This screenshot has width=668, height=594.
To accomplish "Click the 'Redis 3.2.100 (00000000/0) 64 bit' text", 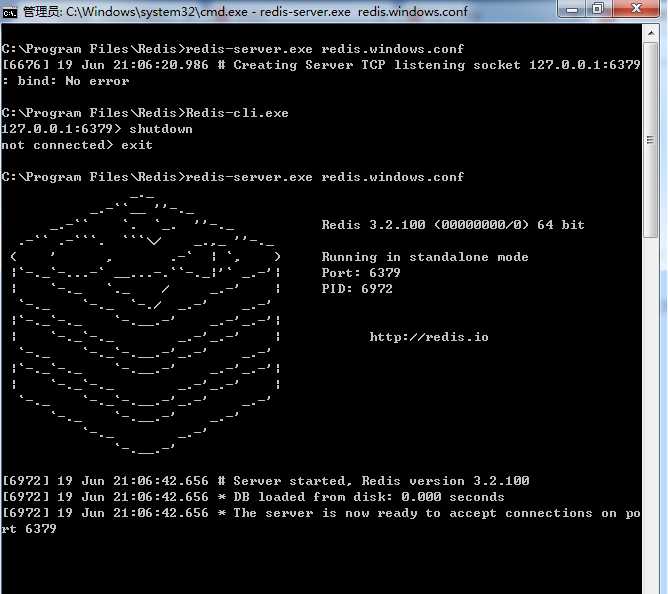I will (x=453, y=225).
